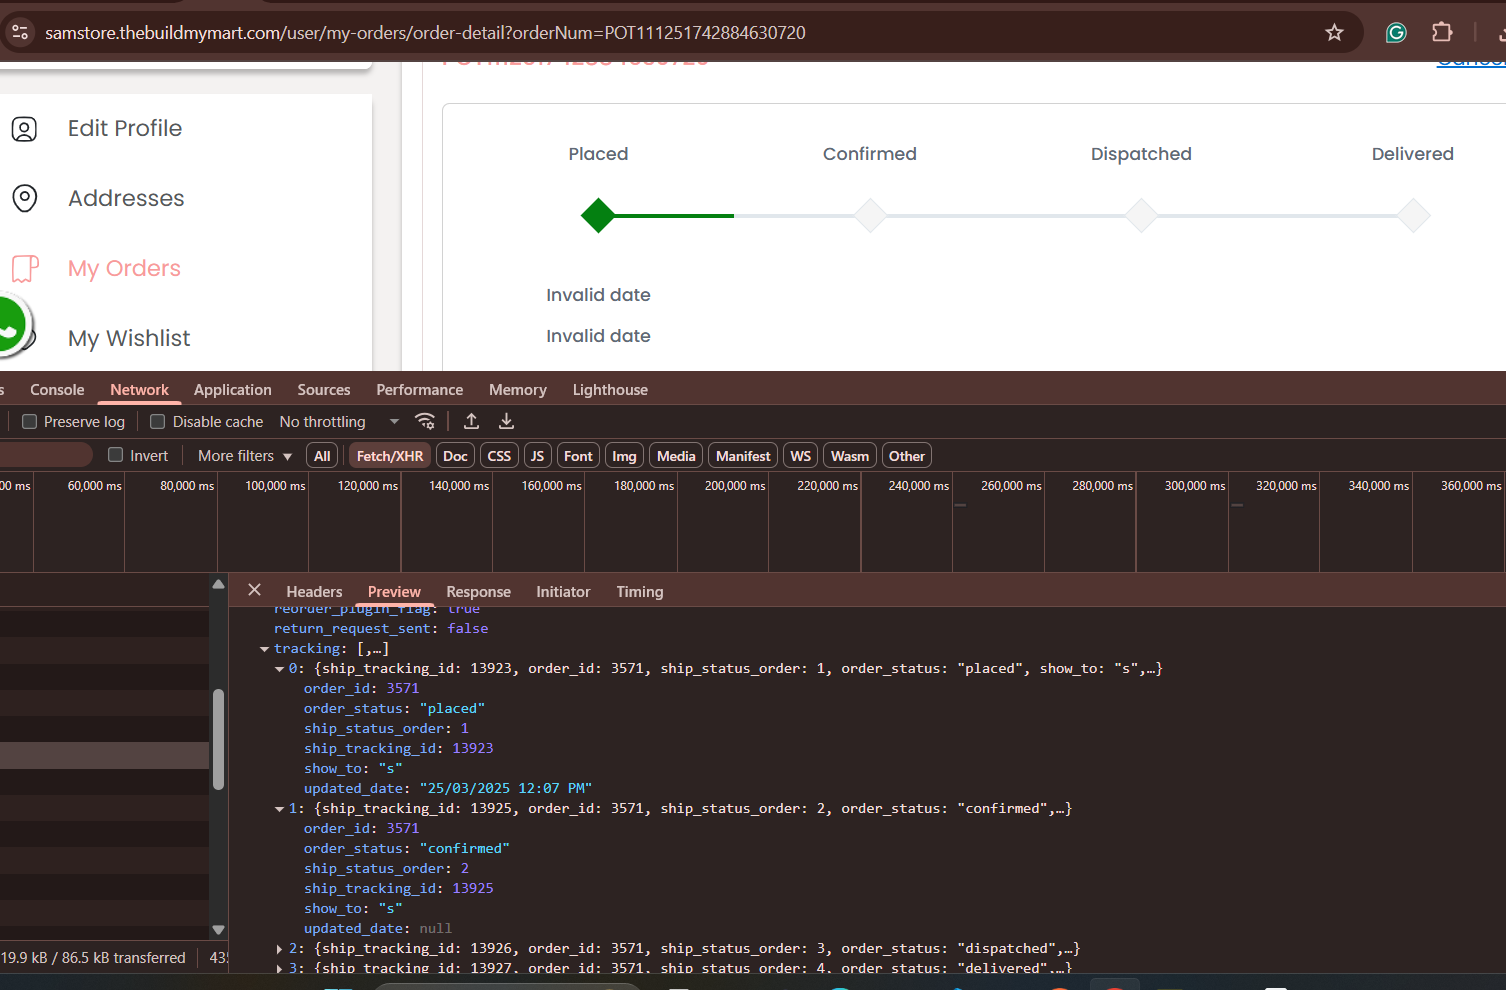Screen dimensions: 1506x990
Task: Open the WhatsApp chat bubble
Action: point(12,325)
